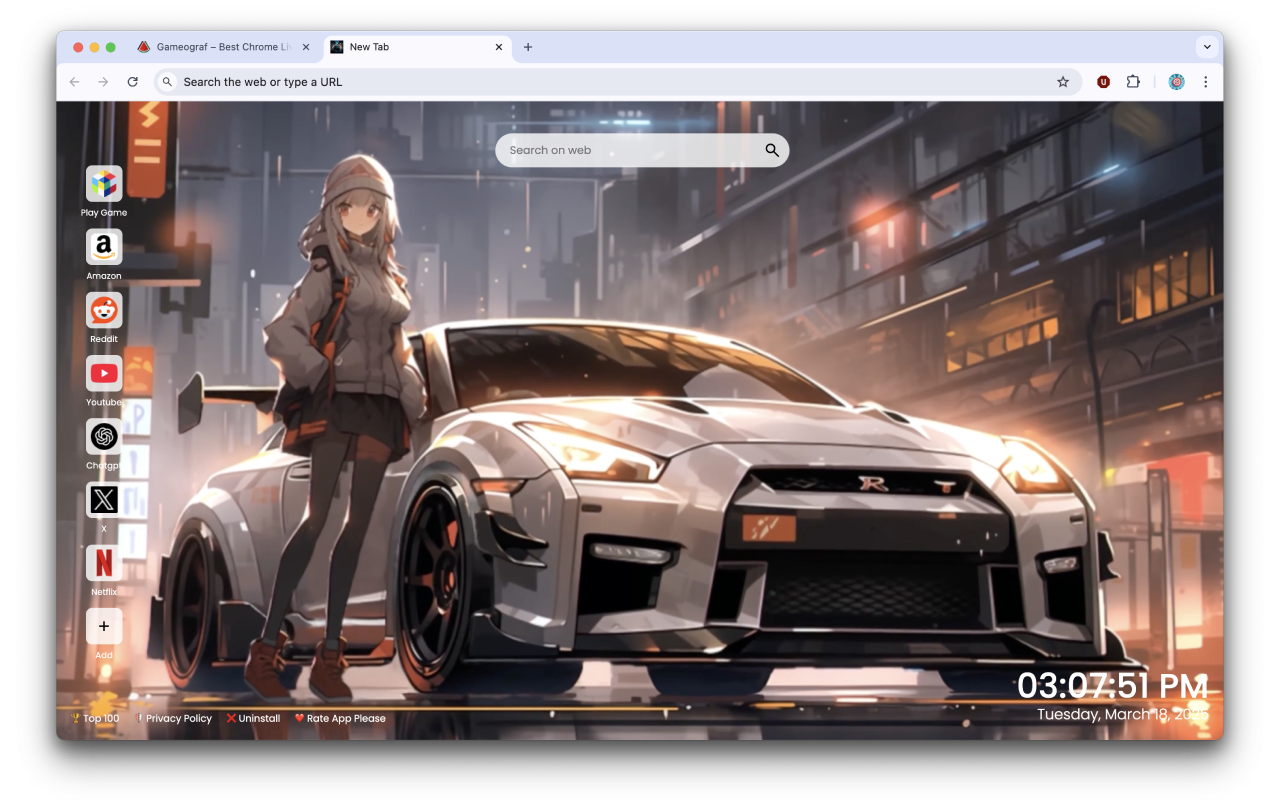The height and width of the screenshot is (800, 1280).
Task: Launch the Youtube shortcut
Action: (103, 373)
